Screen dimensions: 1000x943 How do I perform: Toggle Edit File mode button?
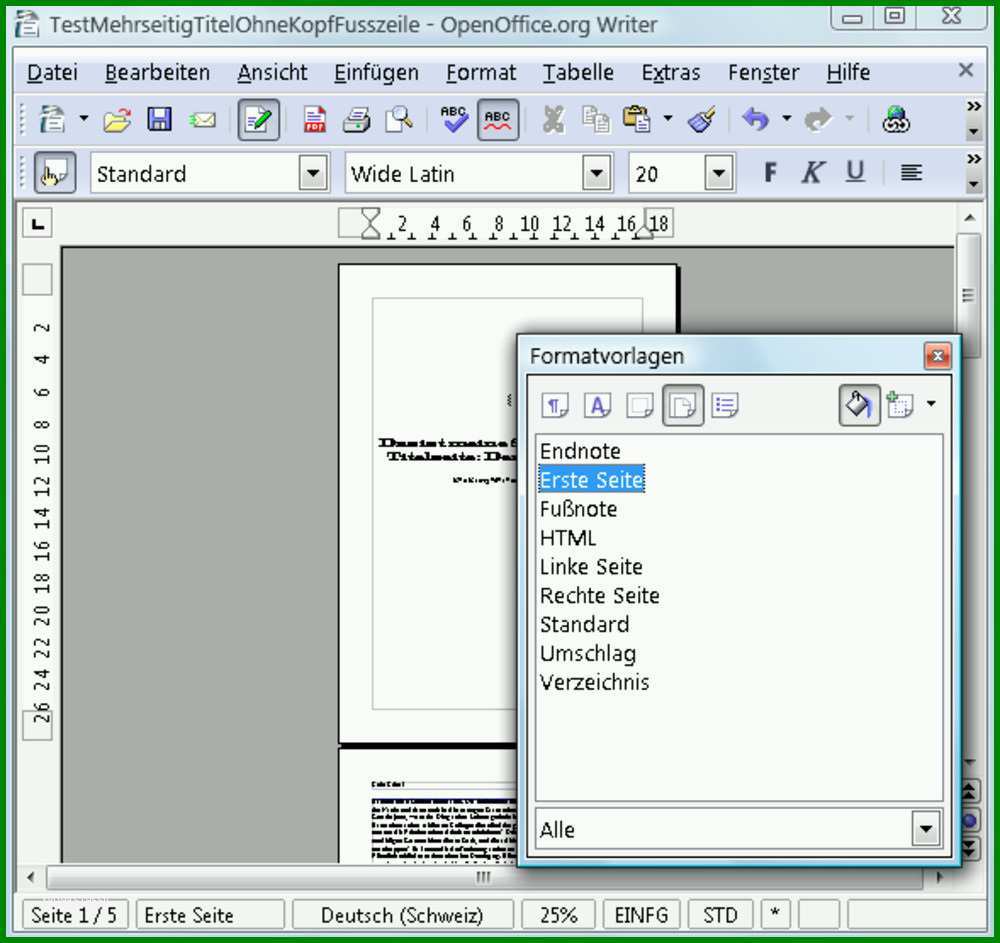coord(258,119)
